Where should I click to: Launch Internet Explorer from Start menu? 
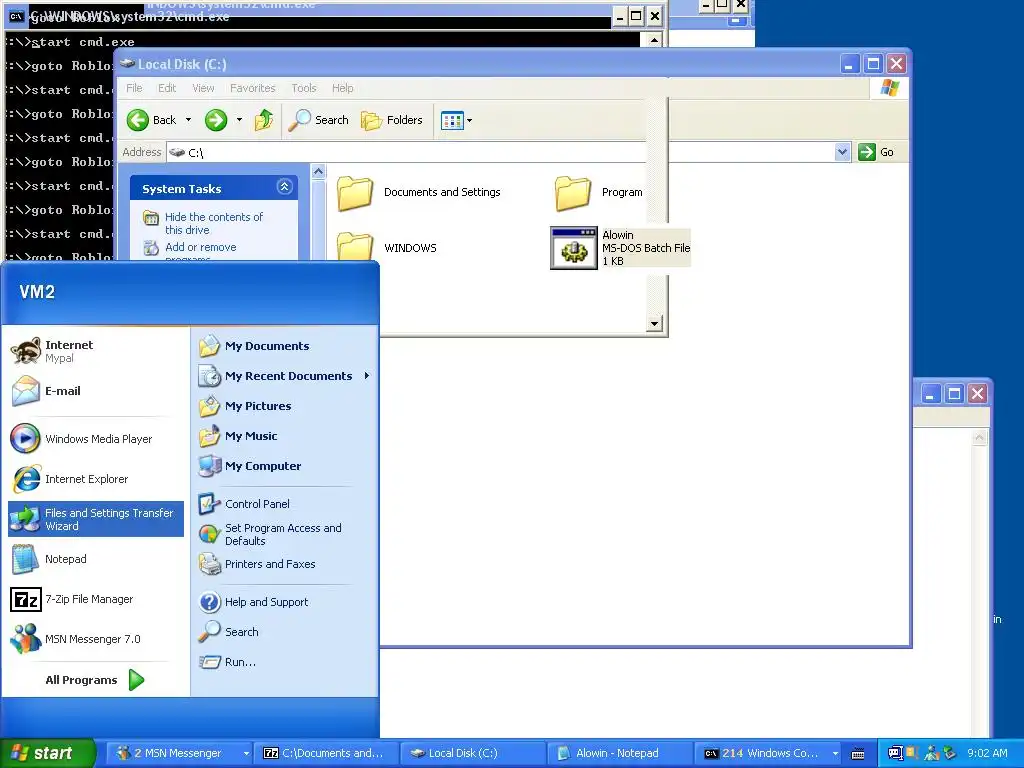95,479
